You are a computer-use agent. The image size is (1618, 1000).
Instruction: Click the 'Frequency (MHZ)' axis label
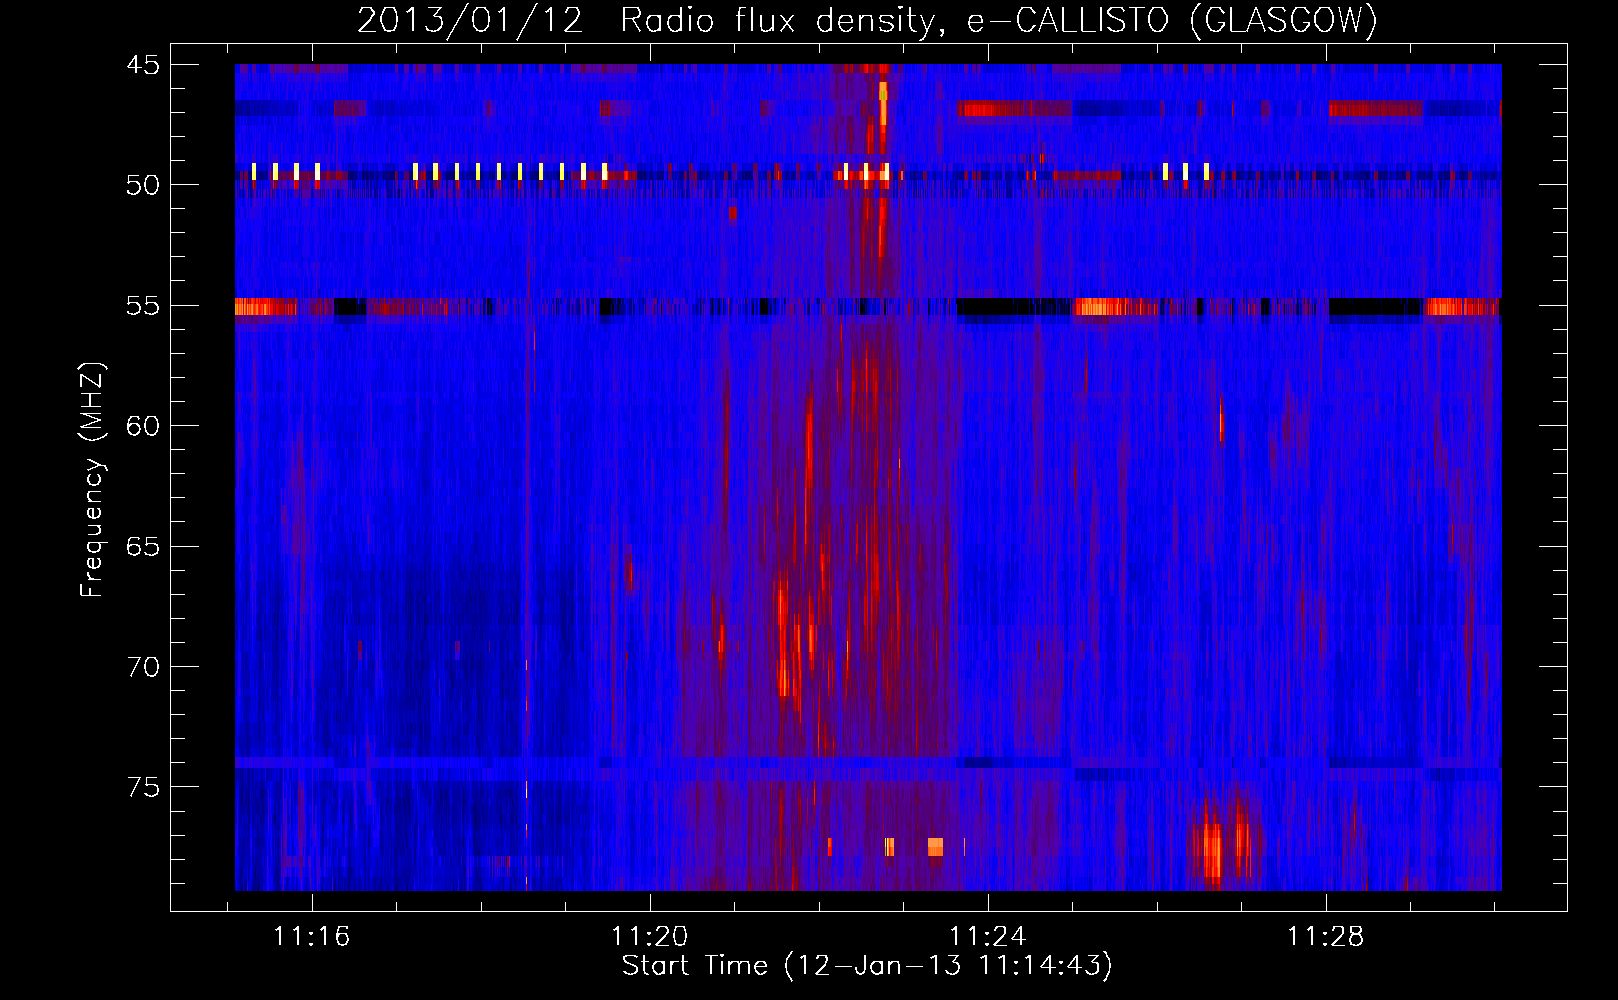pos(92,480)
